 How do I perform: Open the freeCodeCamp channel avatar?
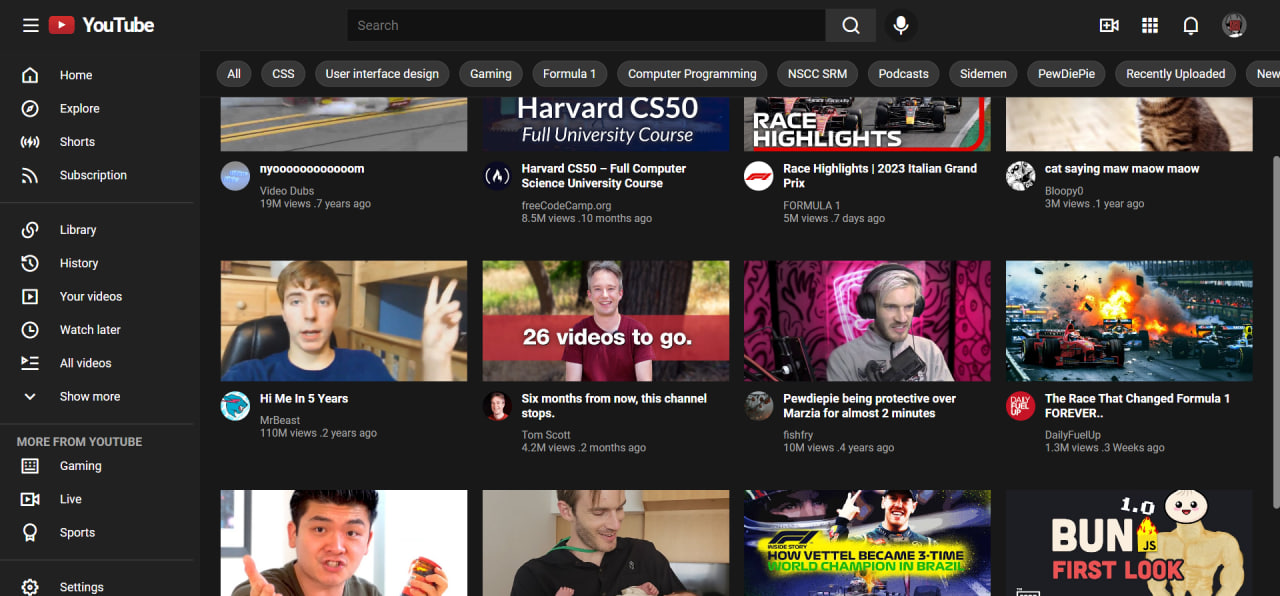(497, 176)
